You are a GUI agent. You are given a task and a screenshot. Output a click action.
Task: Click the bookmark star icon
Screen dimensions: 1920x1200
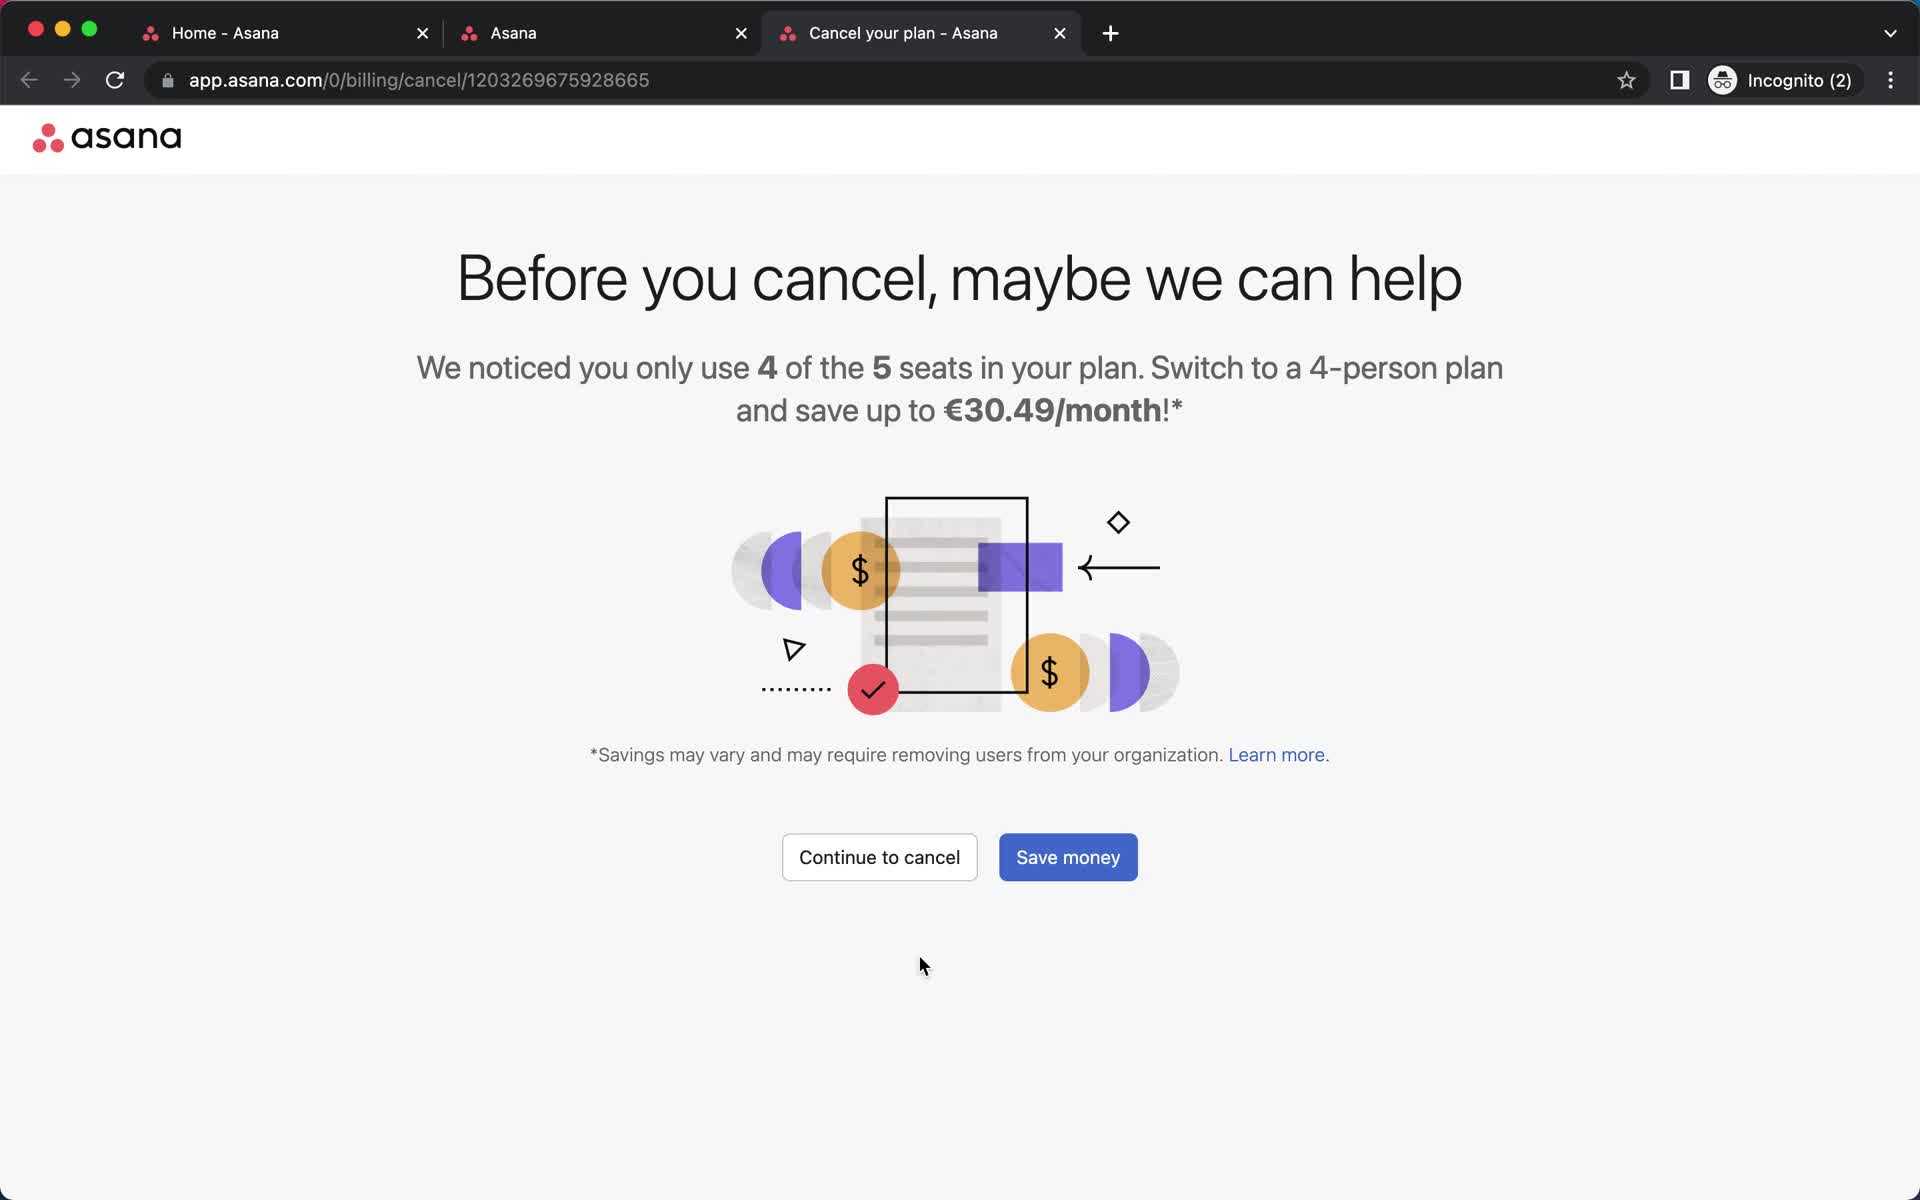[1628, 79]
